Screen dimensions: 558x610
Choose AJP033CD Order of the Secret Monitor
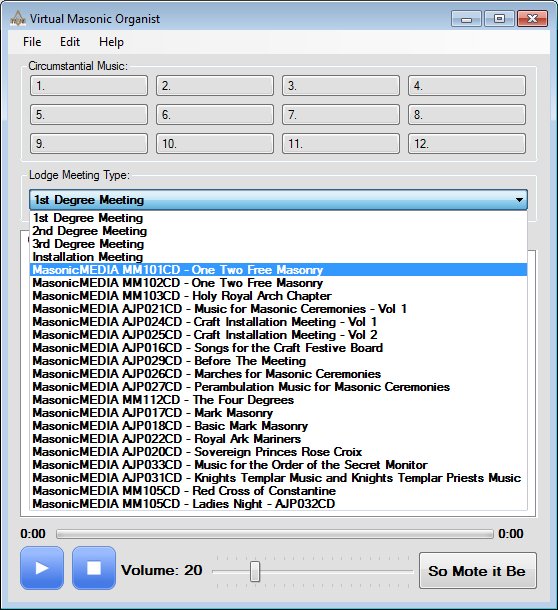click(x=278, y=465)
